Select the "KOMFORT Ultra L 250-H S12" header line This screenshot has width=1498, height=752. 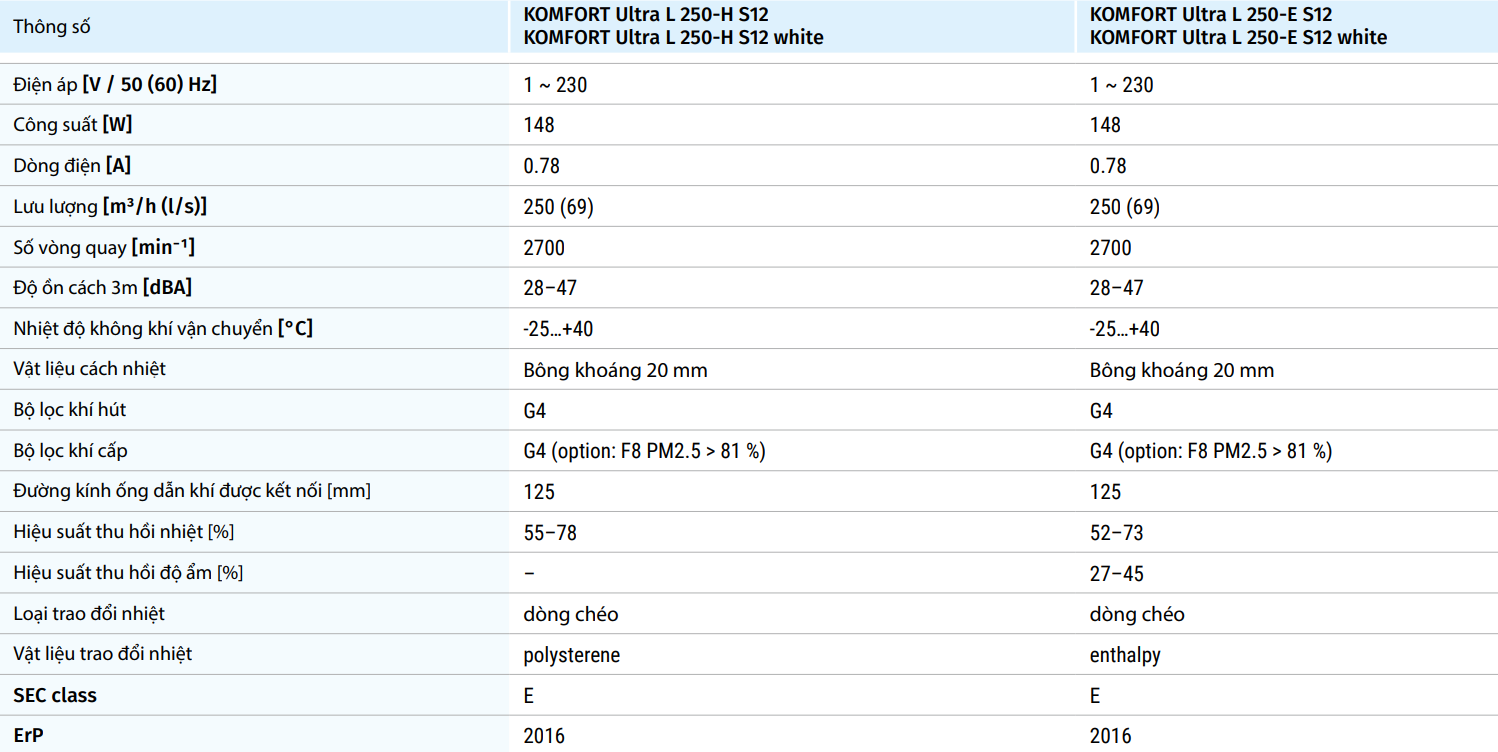point(646,15)
